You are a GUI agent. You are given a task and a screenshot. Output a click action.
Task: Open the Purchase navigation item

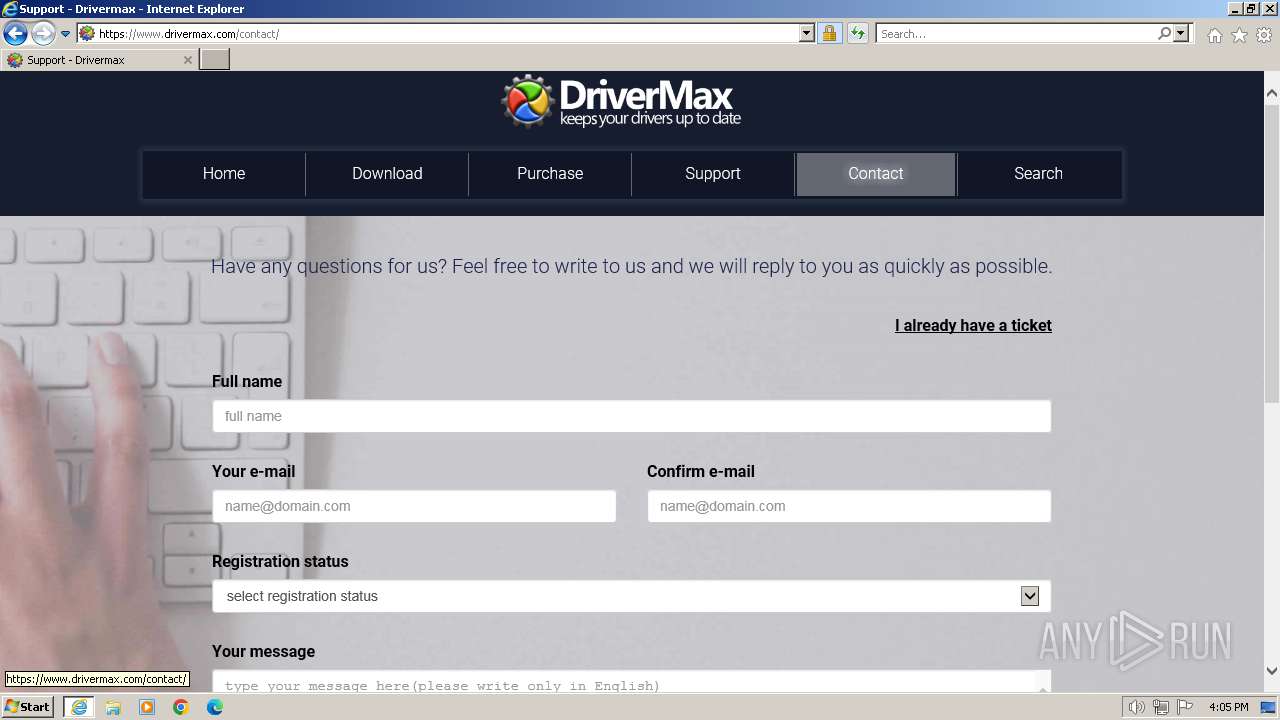[550, 174]
